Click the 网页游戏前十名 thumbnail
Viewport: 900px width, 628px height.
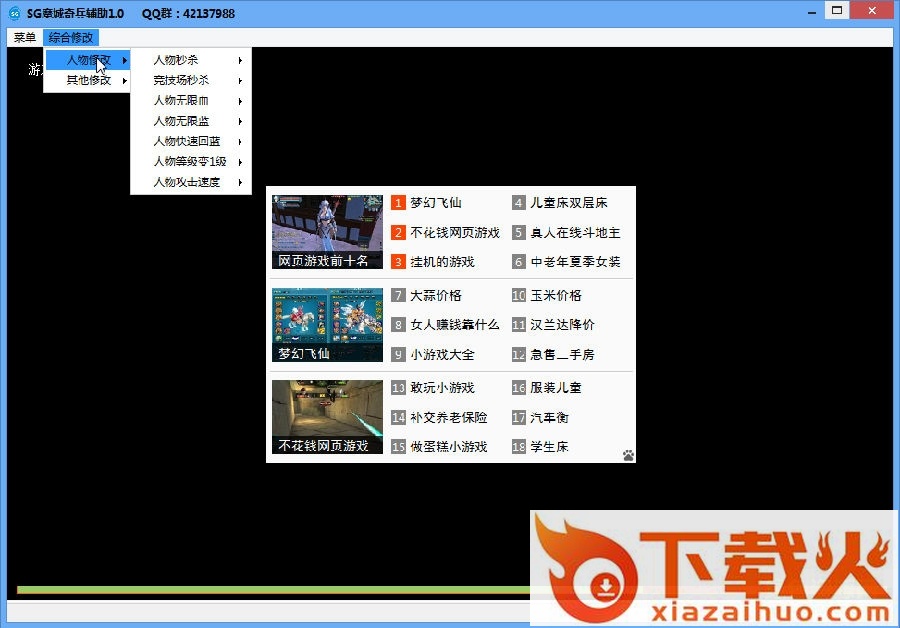tap(327, 231)
